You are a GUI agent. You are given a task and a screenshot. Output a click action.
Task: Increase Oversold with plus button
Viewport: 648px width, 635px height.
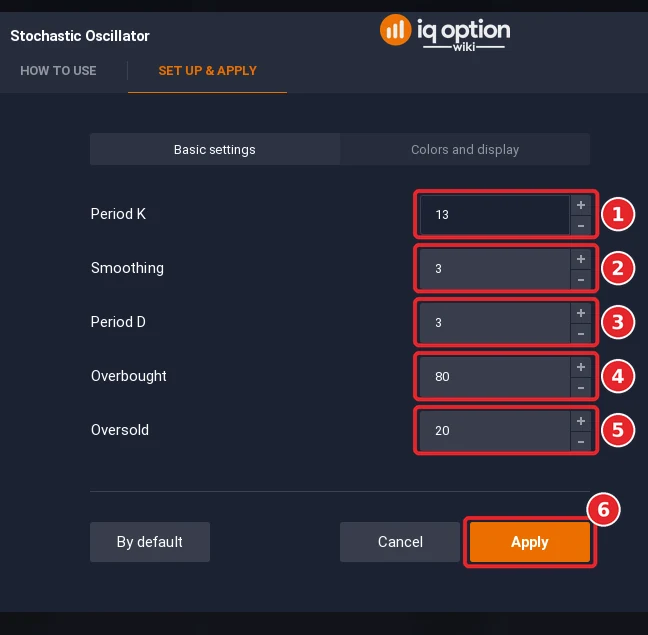tap(581, 421)
